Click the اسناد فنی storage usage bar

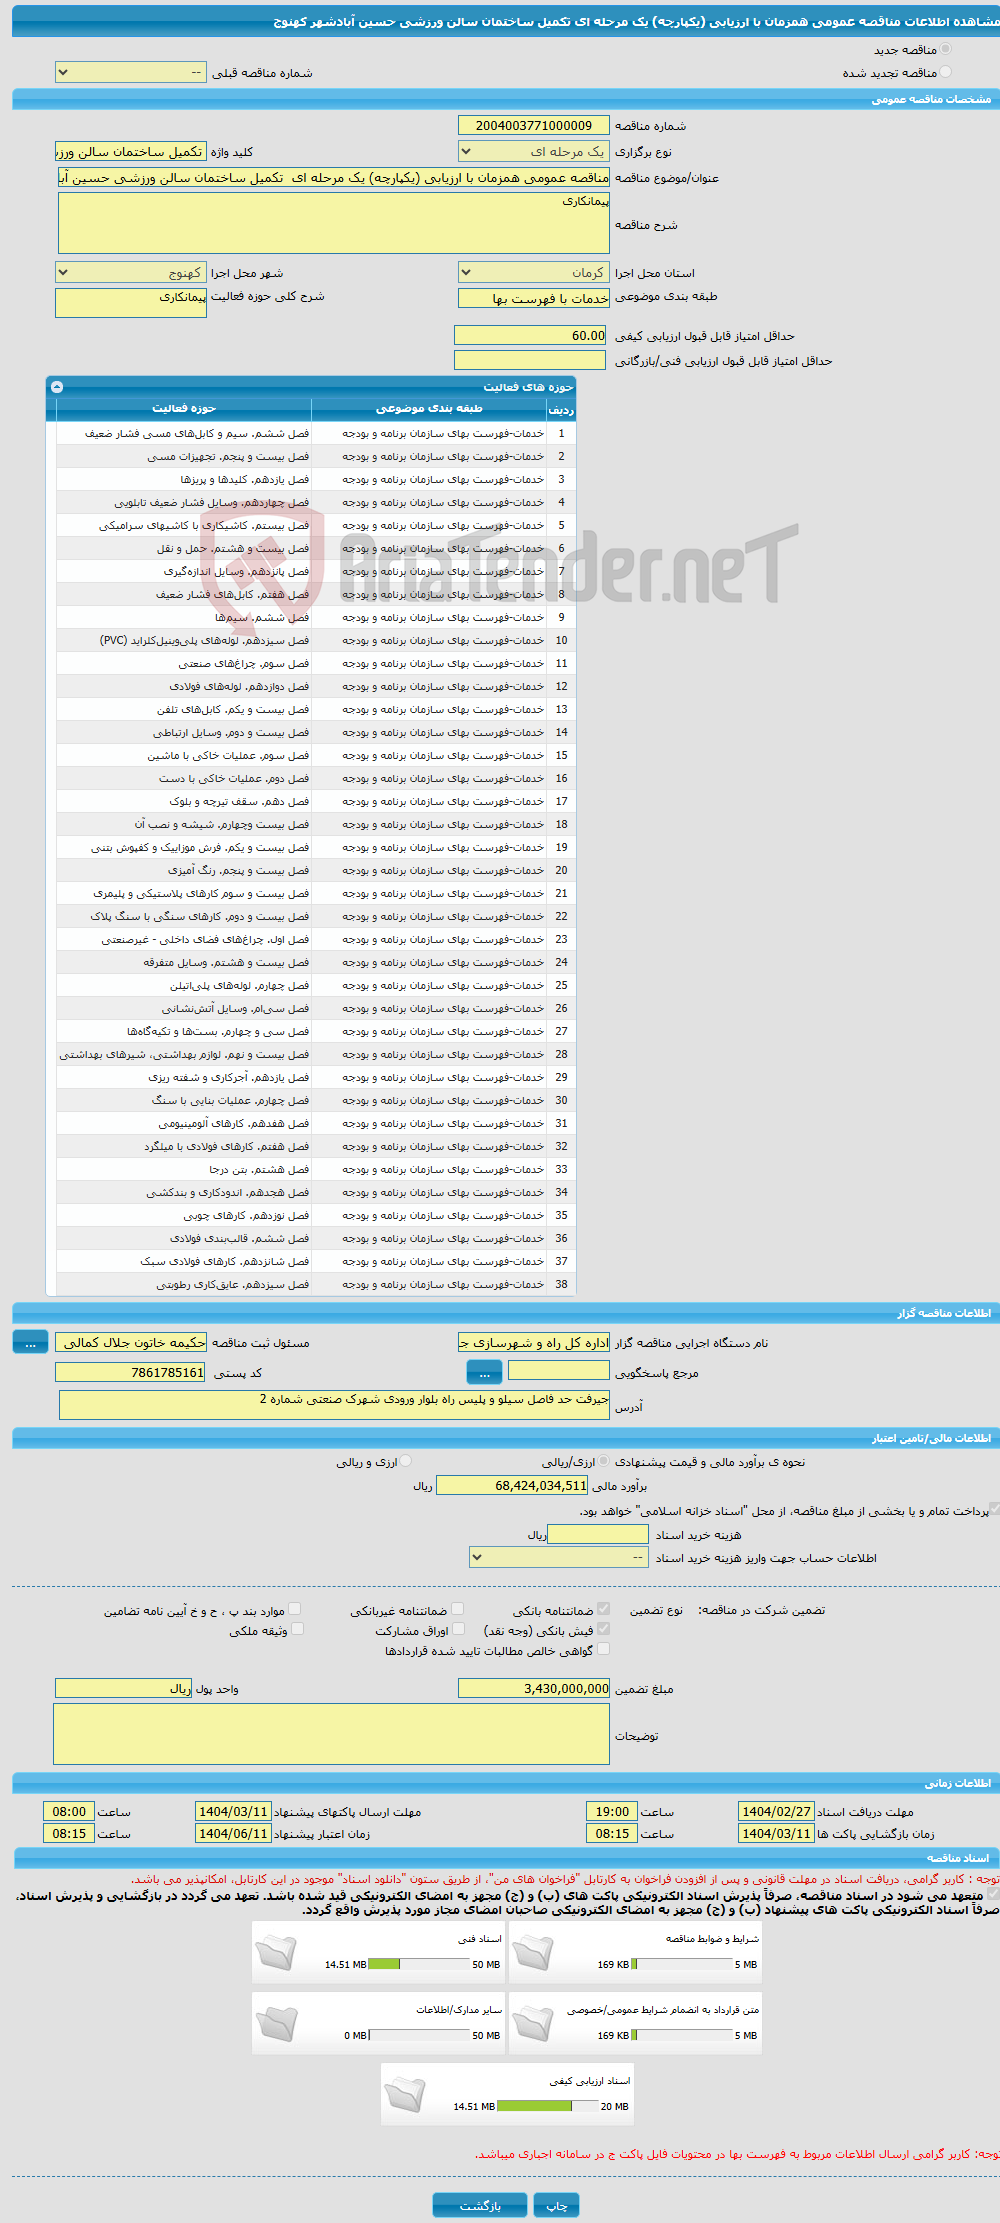coord(419,1964)
